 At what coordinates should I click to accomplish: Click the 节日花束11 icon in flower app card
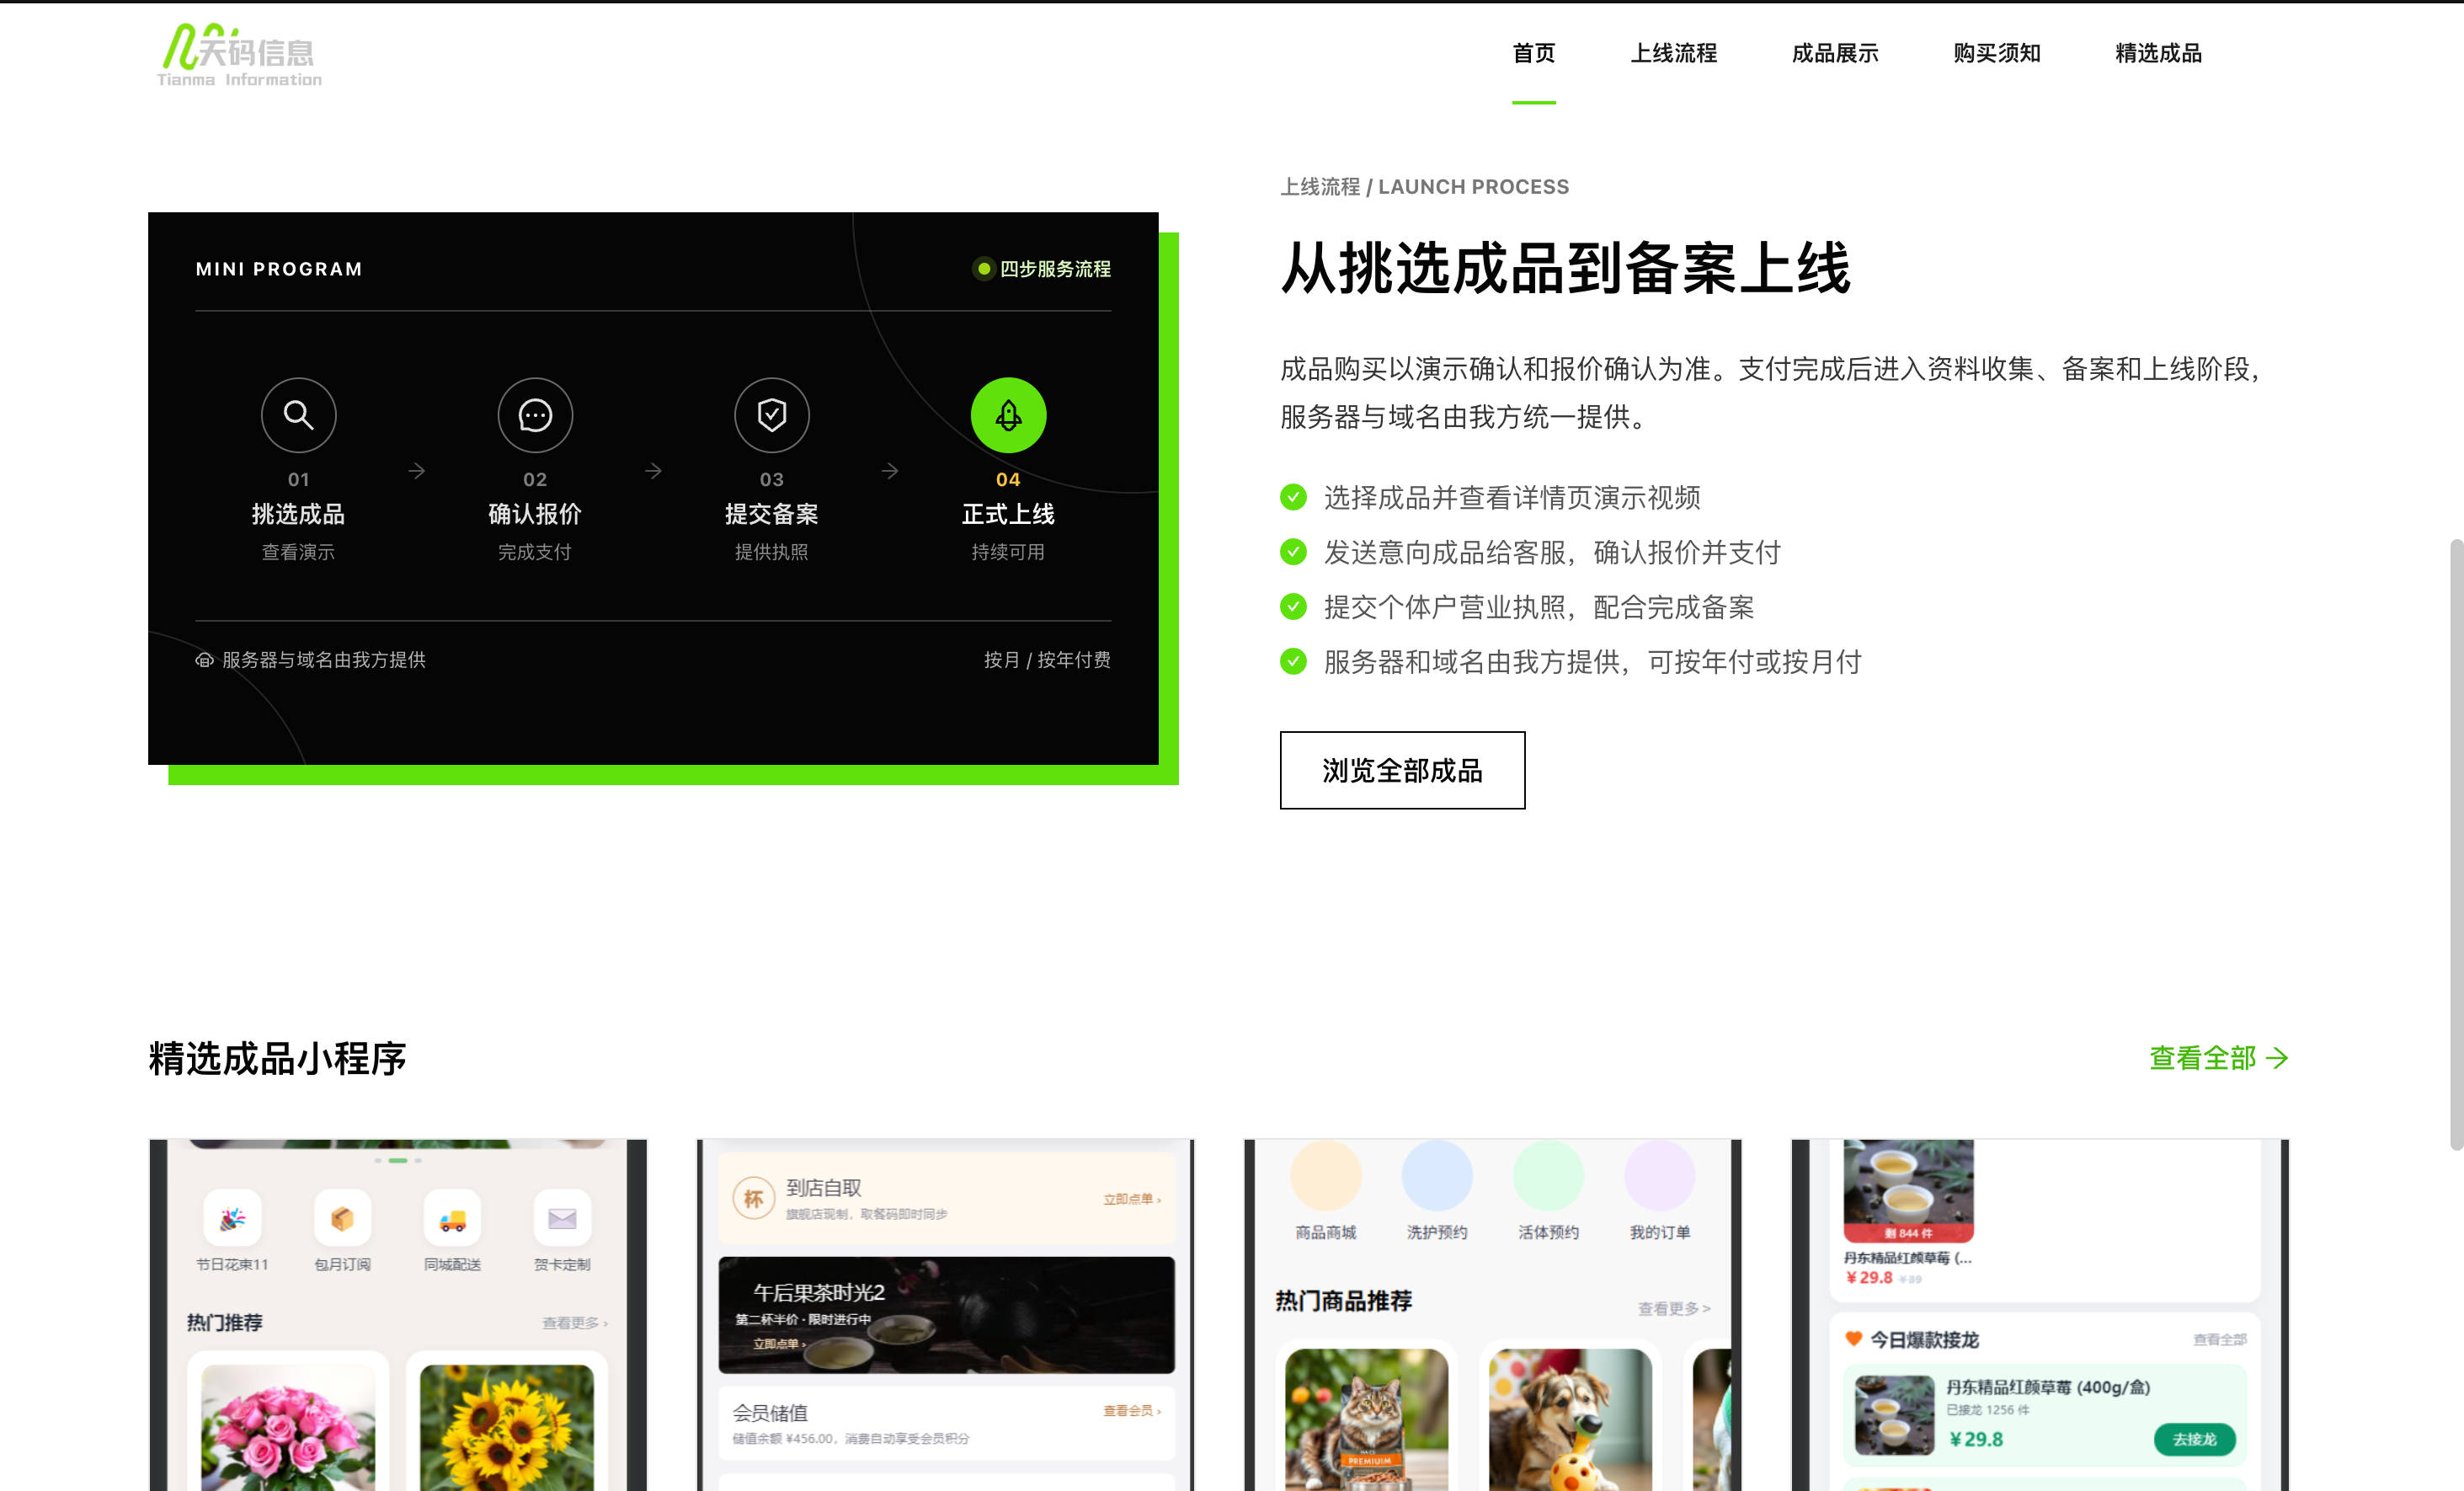[232, 1218]
